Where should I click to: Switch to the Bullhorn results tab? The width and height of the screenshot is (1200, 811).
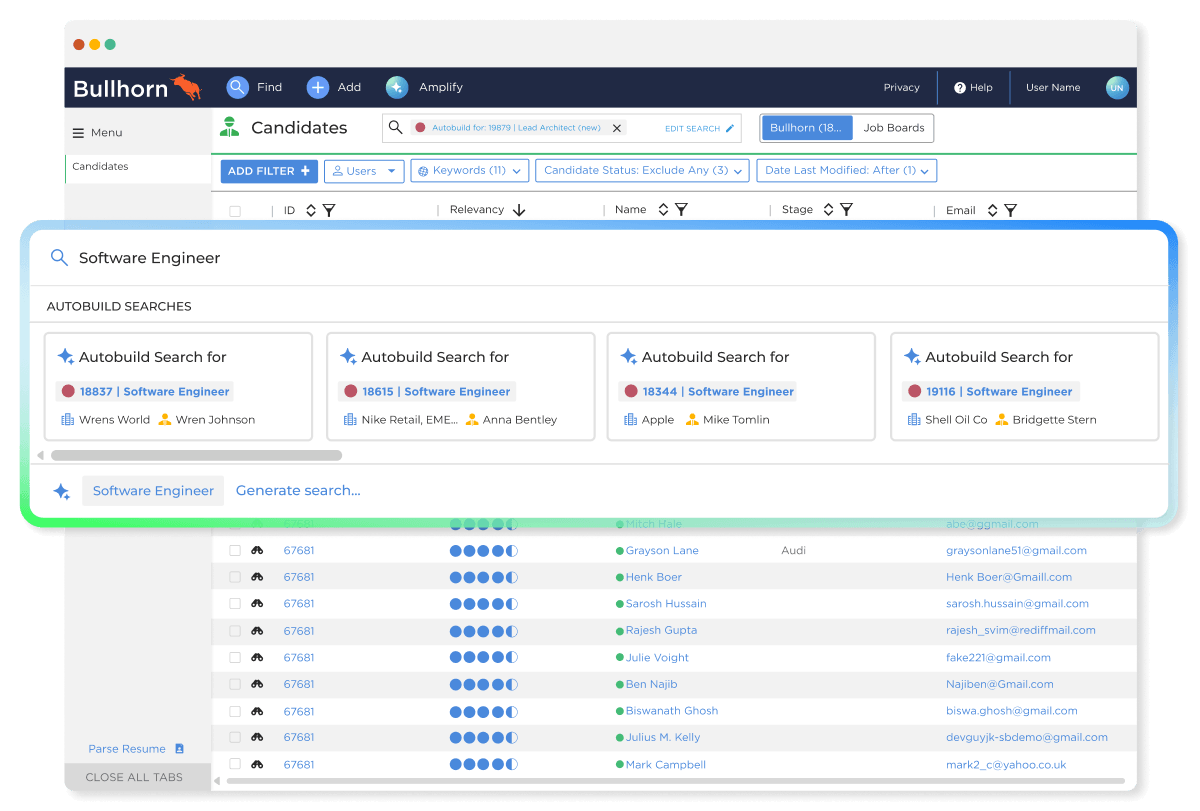tap(807, 128)
